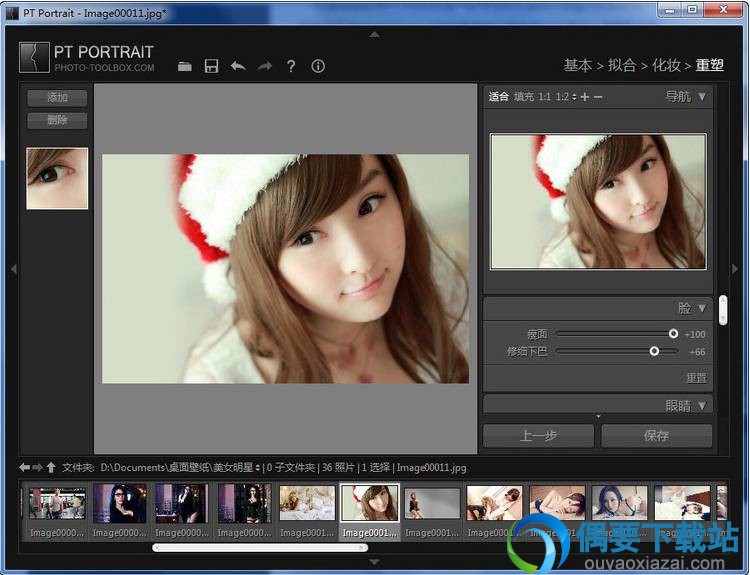Click the folder path text D:\Documents\桌面壁纸\美女明星
750x575 pixels.
click(x=177, y=467)
